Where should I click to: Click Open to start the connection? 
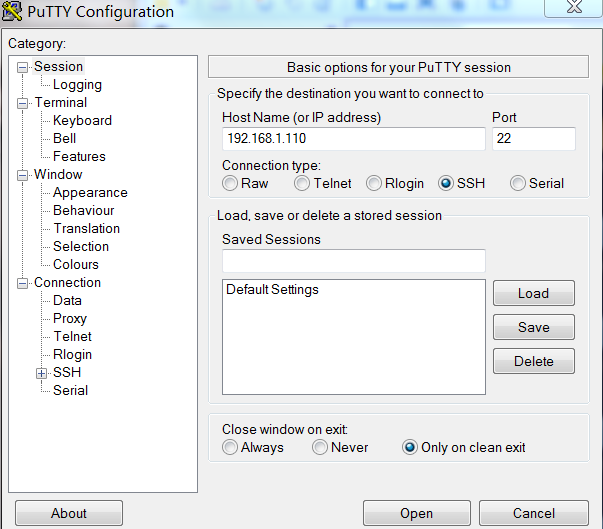click(416, 513)
